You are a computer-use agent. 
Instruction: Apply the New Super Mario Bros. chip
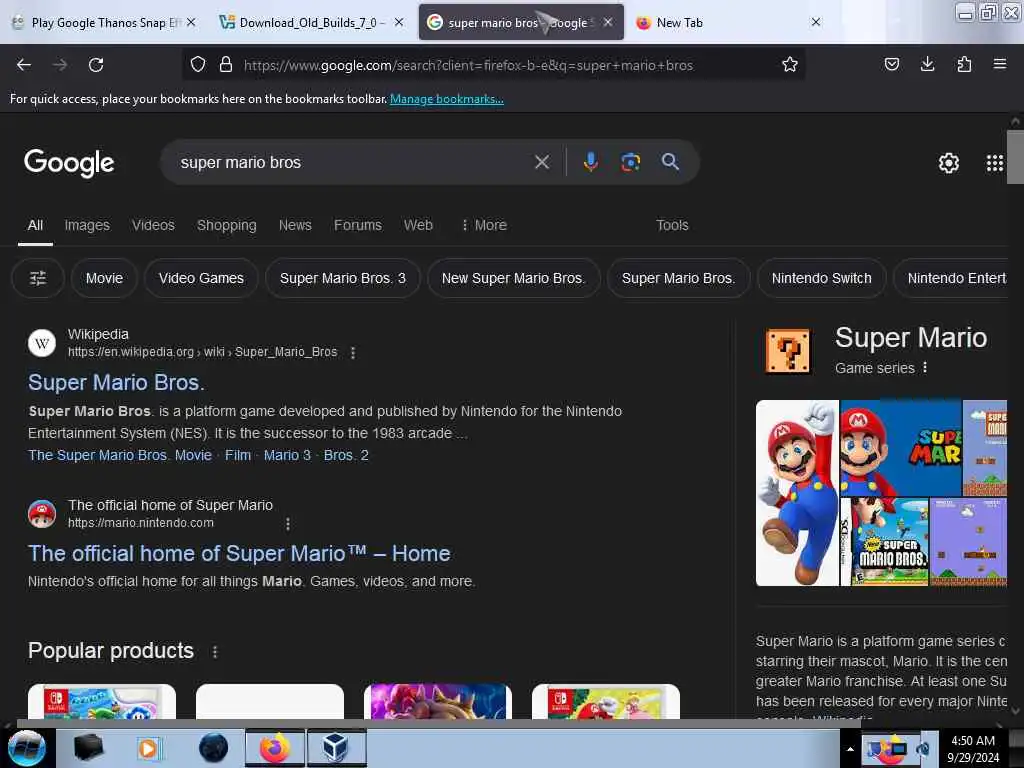[x=513, y=278]
